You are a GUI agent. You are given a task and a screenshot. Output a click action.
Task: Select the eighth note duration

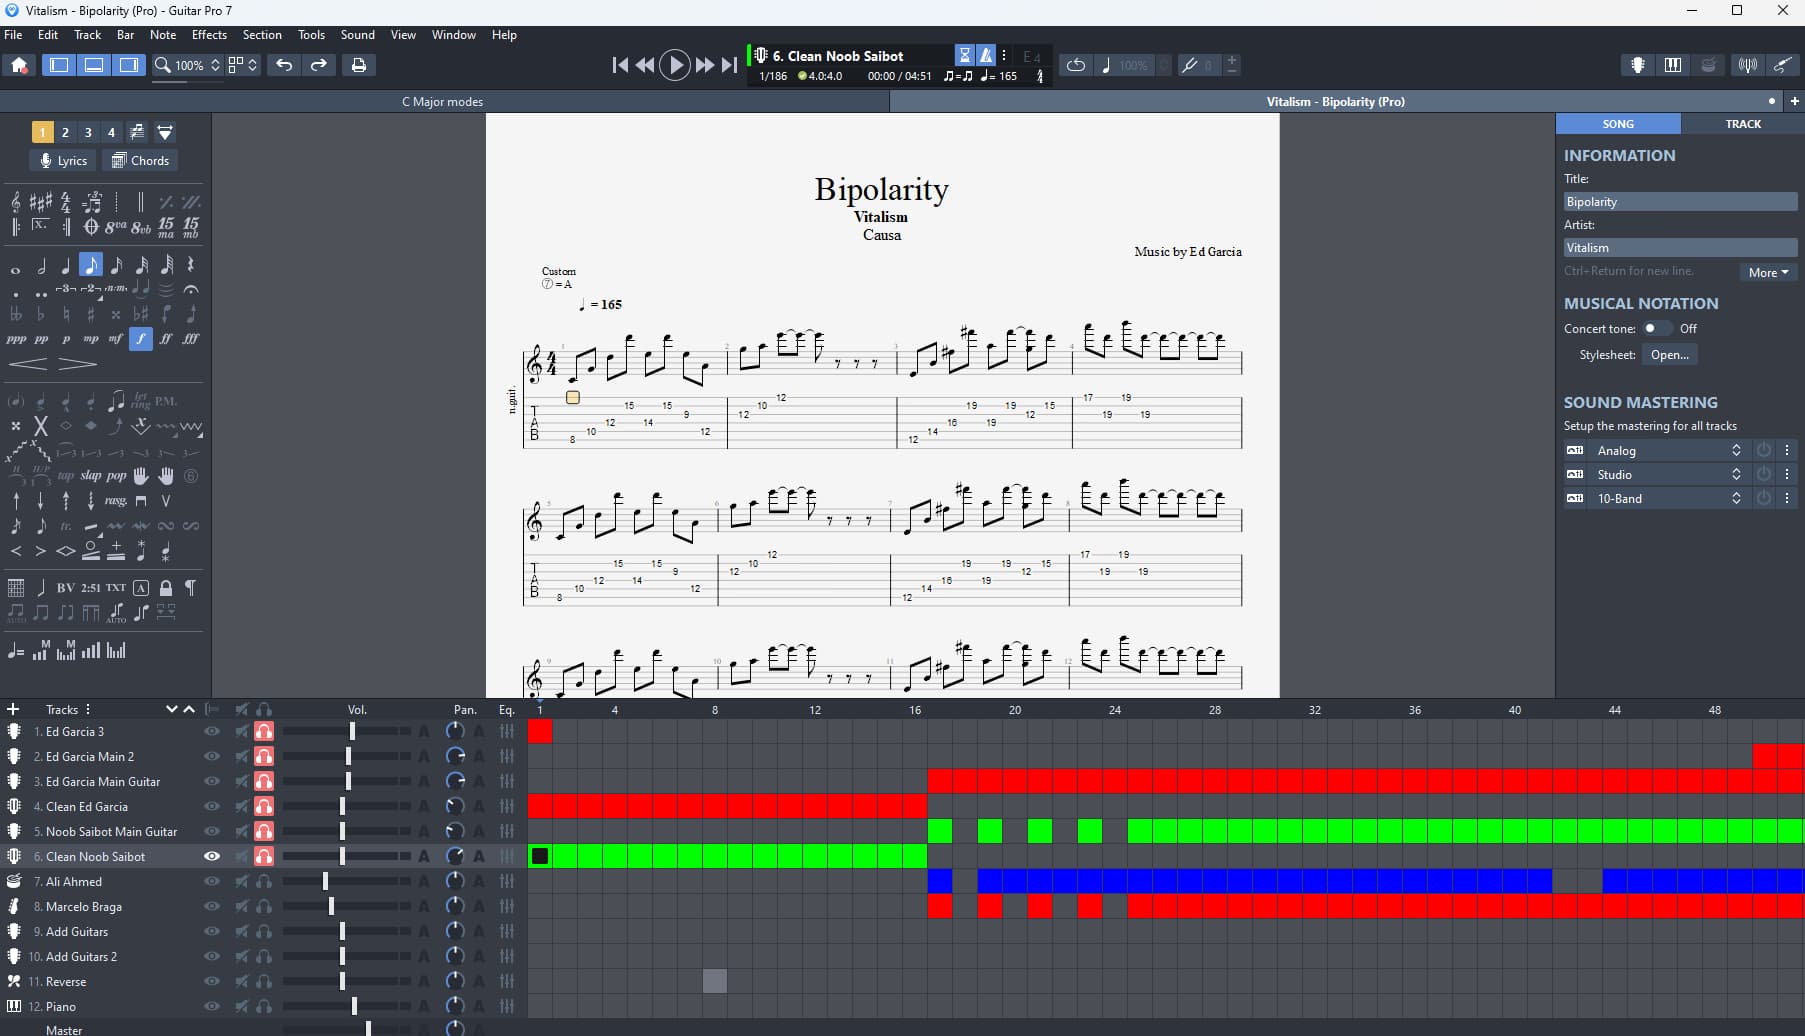(91, 265)
